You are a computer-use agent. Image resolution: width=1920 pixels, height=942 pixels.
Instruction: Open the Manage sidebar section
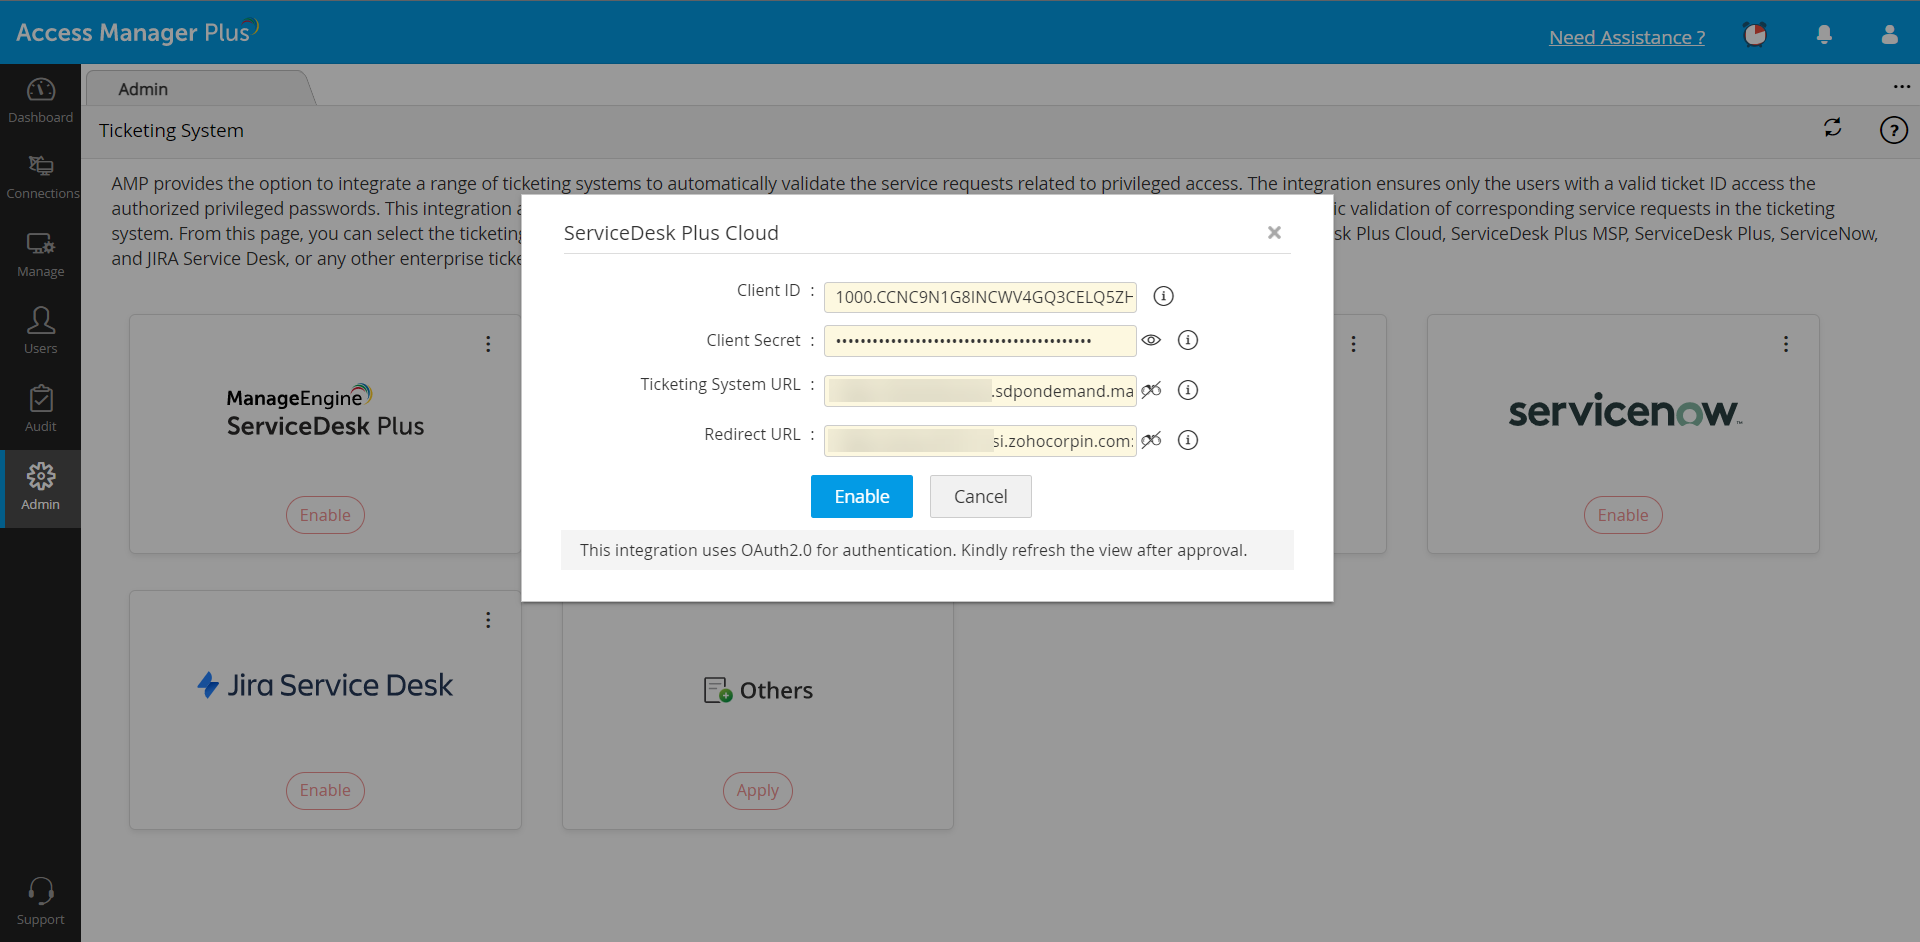pos(40,255)
